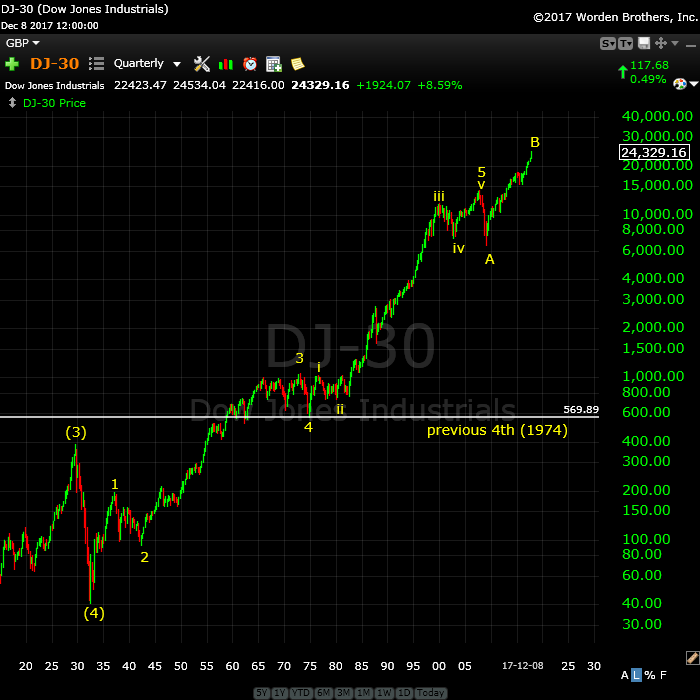Click the ruler drawing tools icon
Viewport: 700px width, 700px height.
[x=692, y=658]
